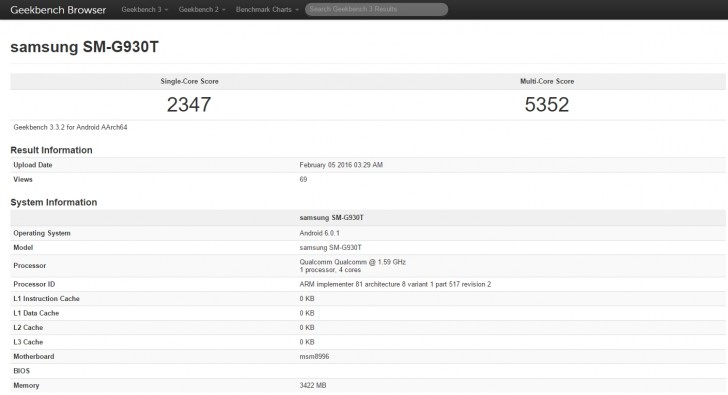728x395 pixels.
Task: Click the System Information section heading
Action: click(x=54, y=202)
